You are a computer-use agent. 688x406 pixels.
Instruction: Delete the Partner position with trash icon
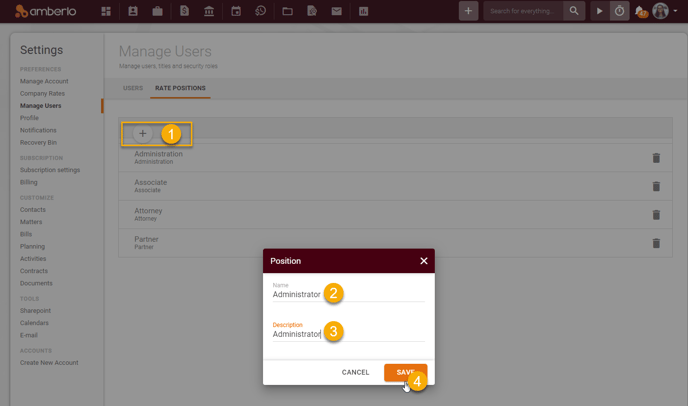coord(656,243)
